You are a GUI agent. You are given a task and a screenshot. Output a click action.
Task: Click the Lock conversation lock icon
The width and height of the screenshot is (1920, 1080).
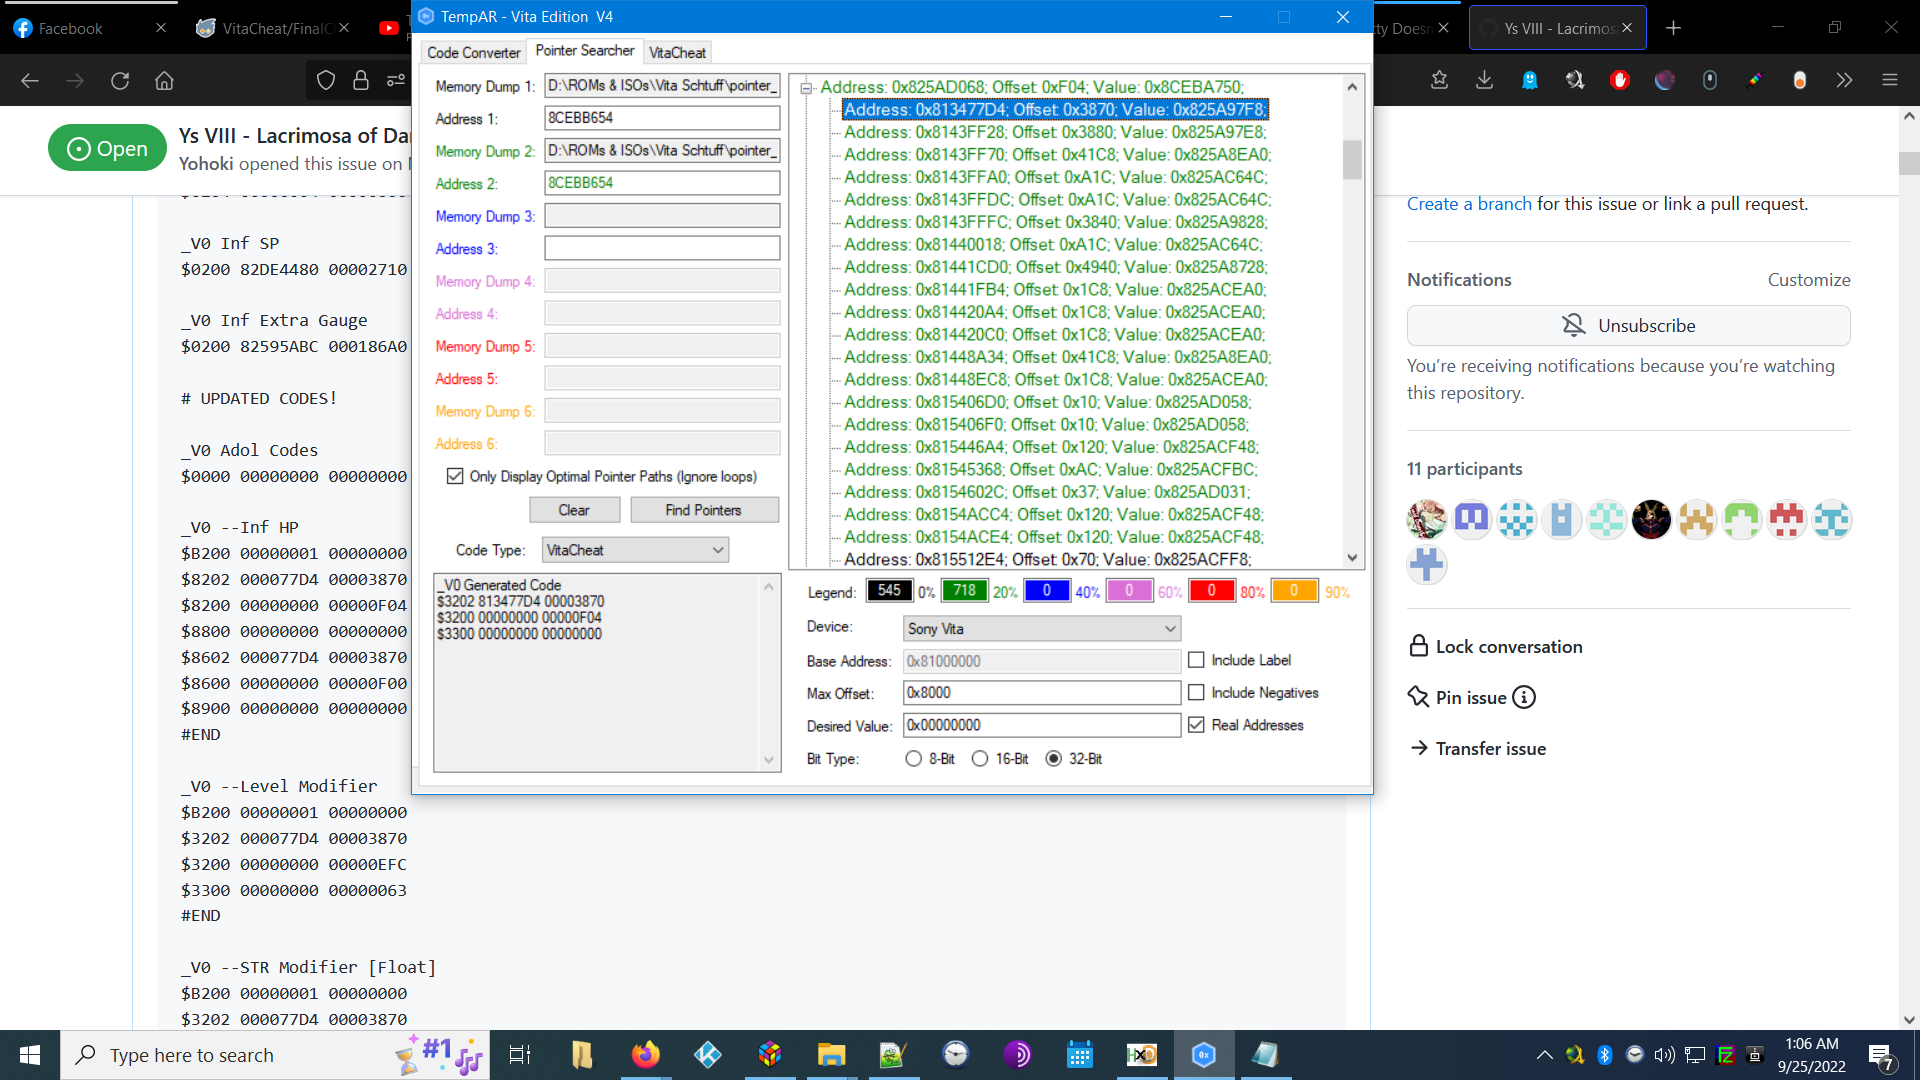click(x=1418, y=646)
